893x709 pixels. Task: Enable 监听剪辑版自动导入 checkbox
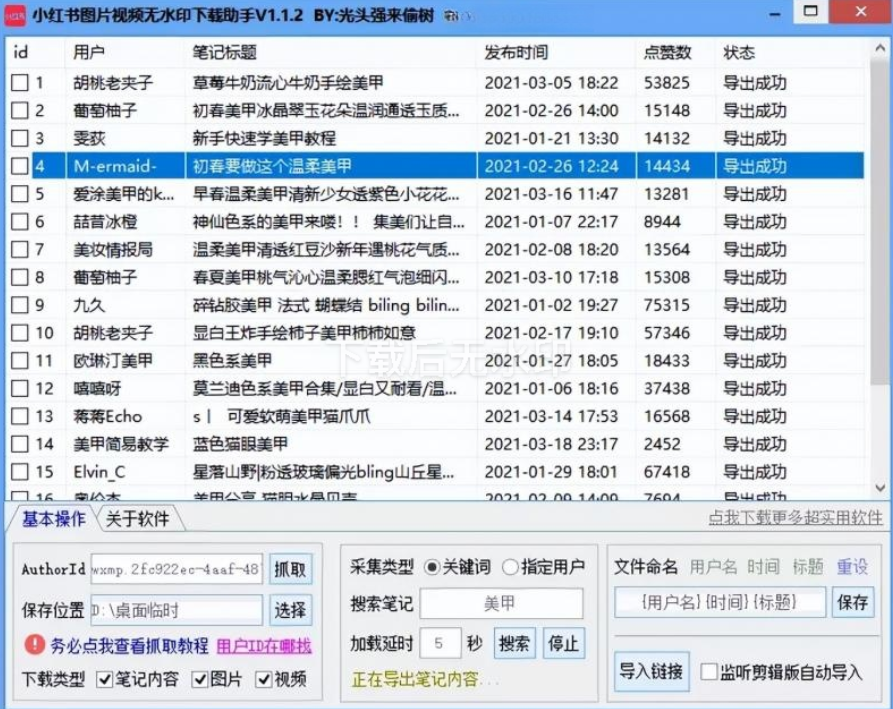(708, 672)
